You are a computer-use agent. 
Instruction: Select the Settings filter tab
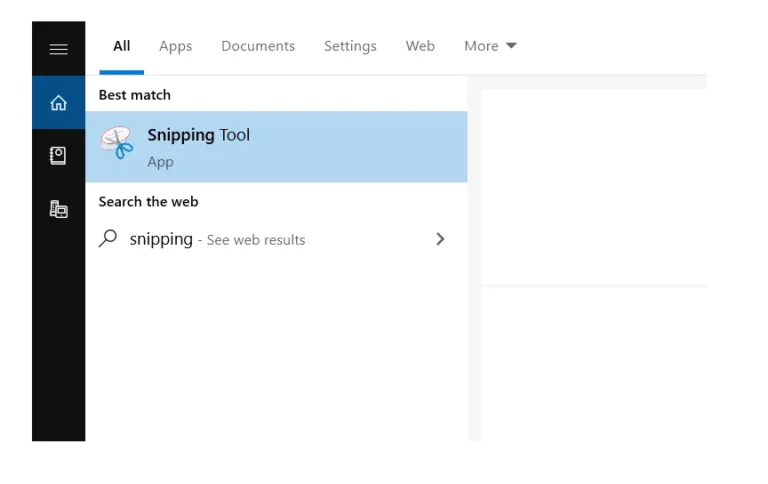350,47
